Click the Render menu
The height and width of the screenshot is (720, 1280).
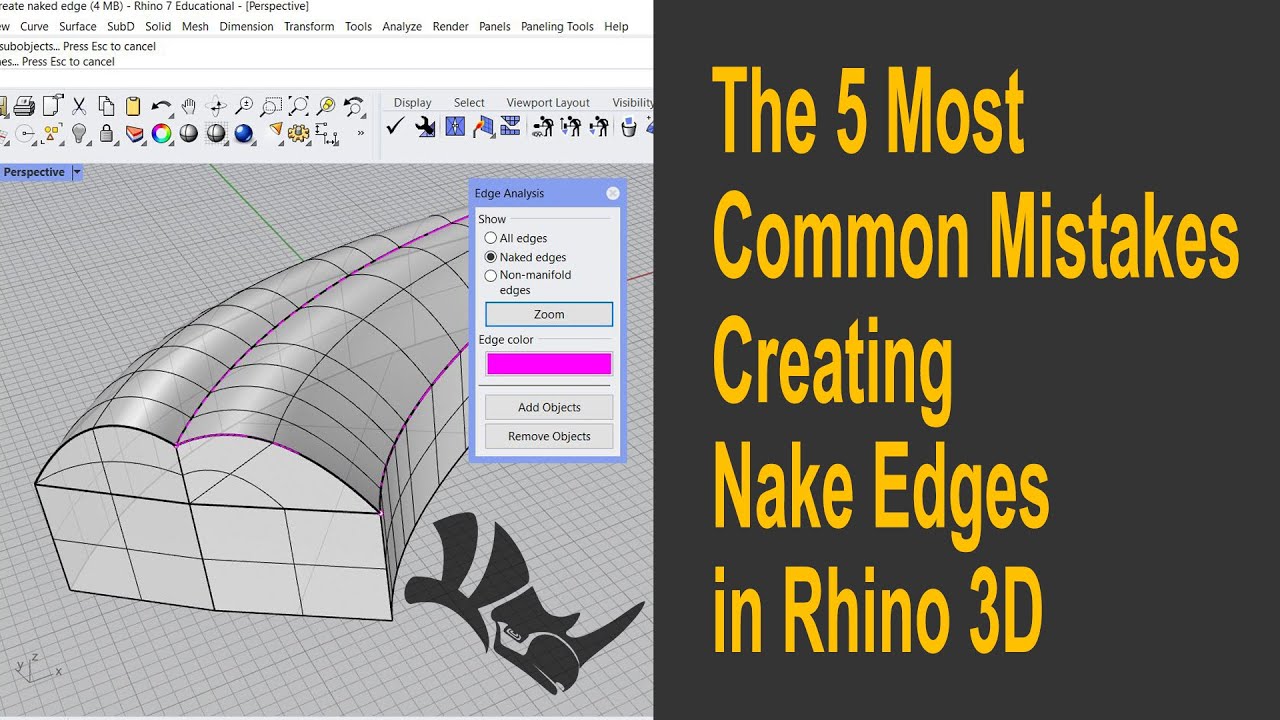[450, 26]
